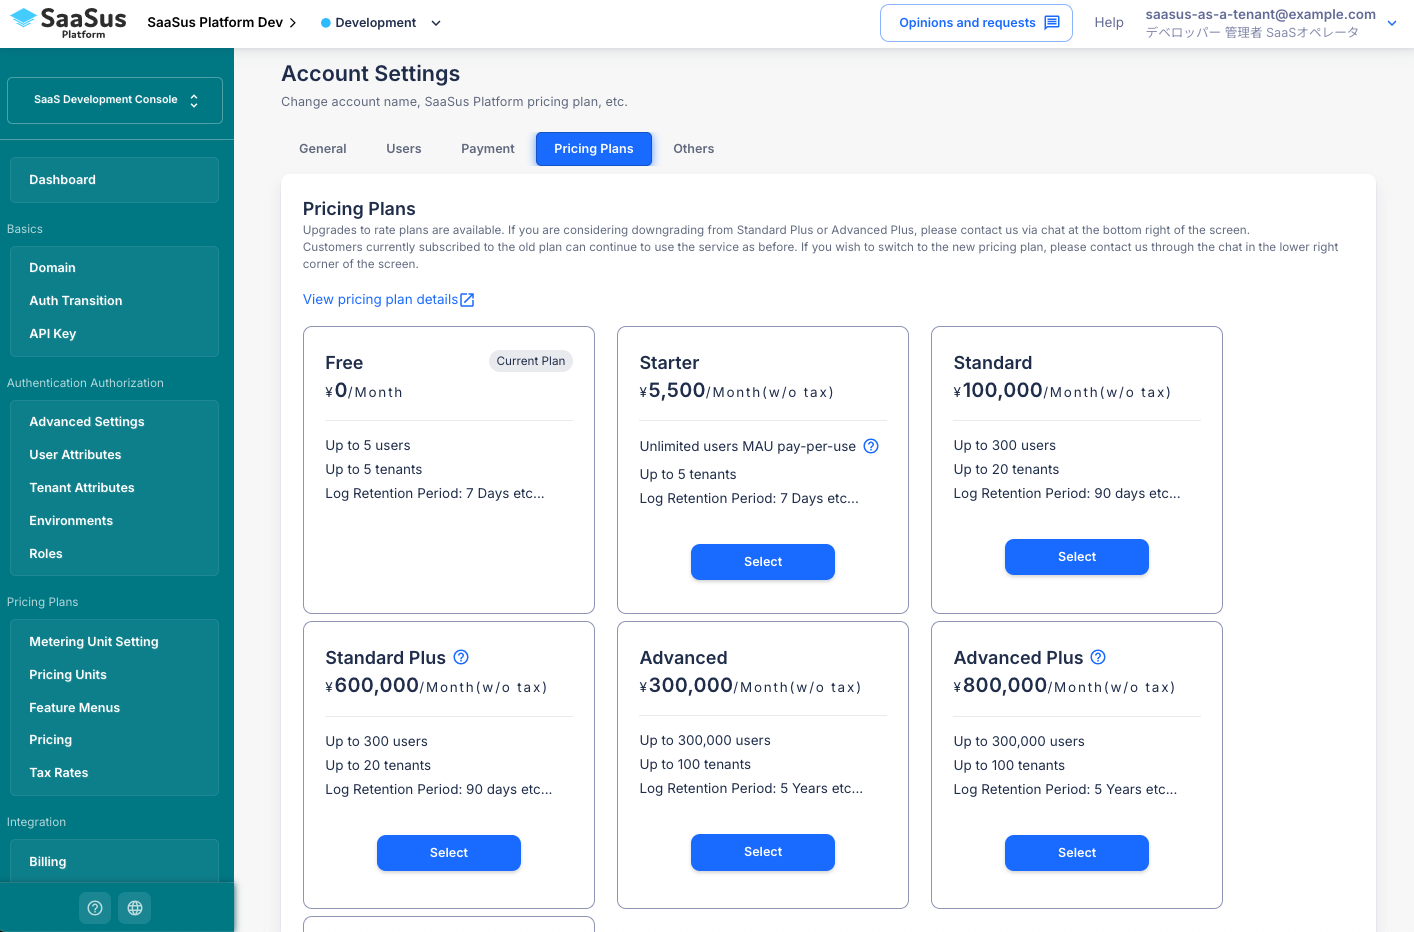Select the Starter plan
The height and width of the screenshot is (932, 1414).
pos(763,562)
